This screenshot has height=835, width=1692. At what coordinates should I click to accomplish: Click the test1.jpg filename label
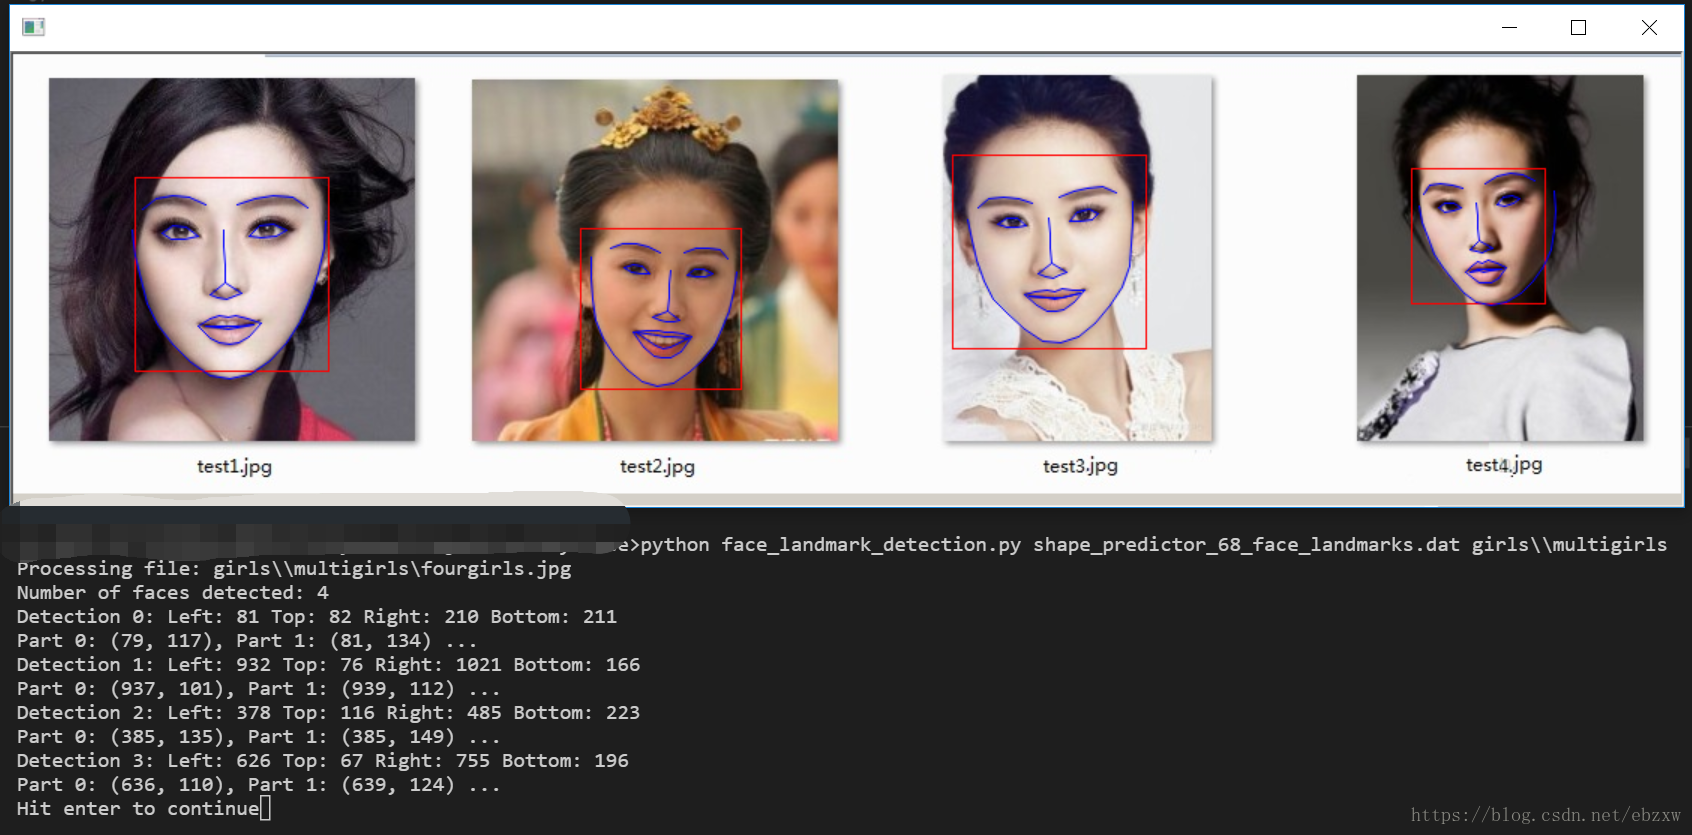[234, 466]
